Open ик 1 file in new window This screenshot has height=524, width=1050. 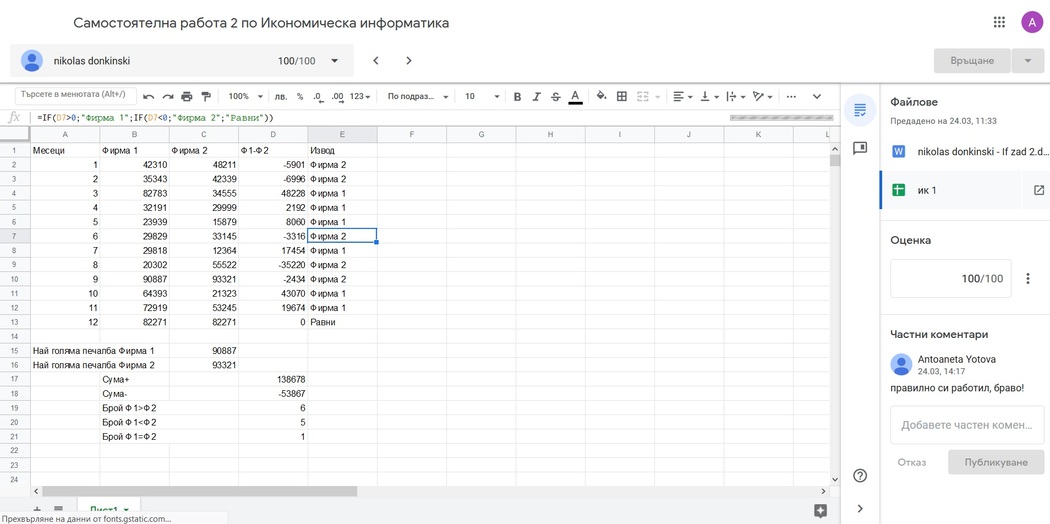tap(1038, 190)
